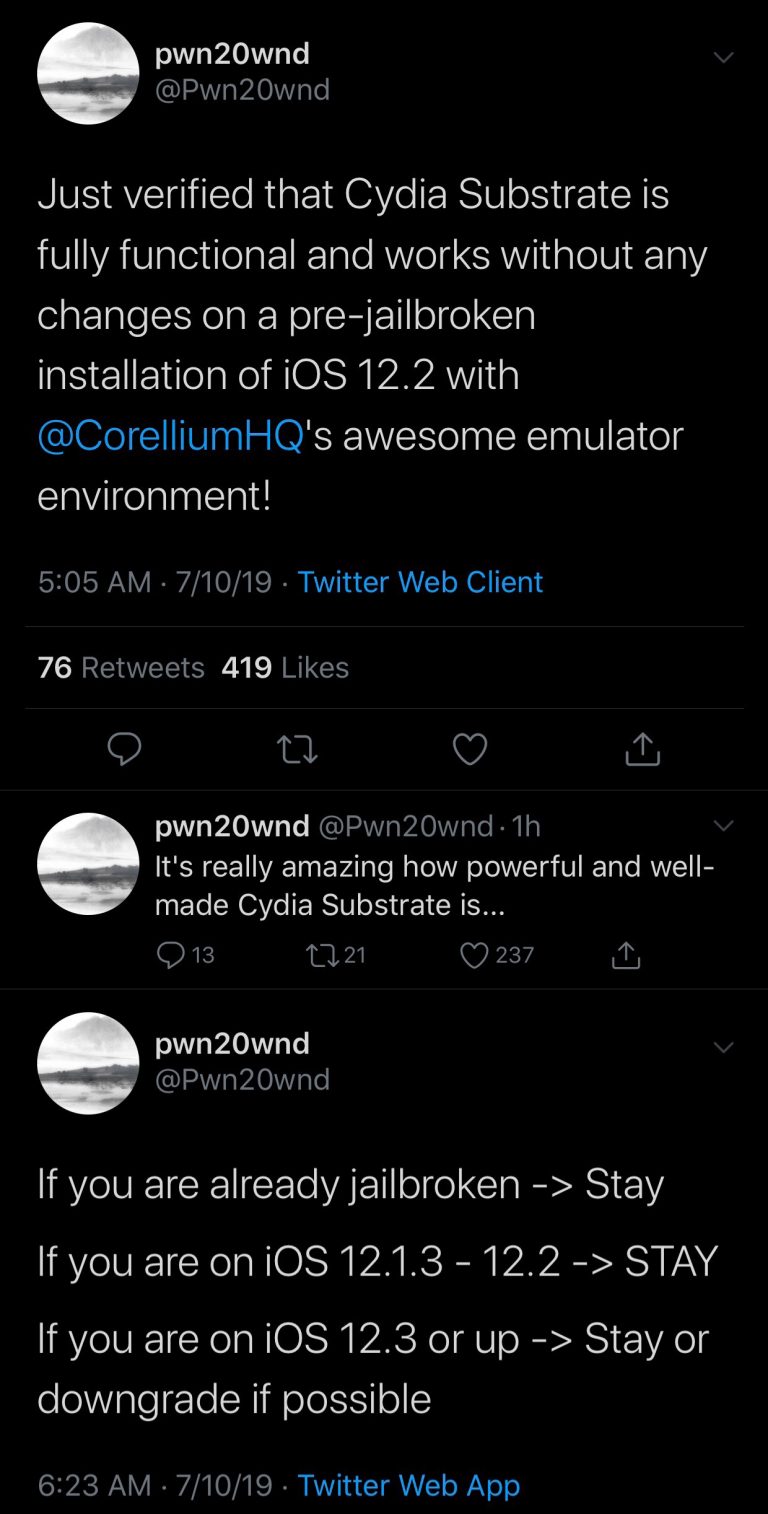Viewport: 768px width, 1514px height.
Task: Open chevron menu on the jailbroken advice tweet
Action: (x=723, y=1047)
